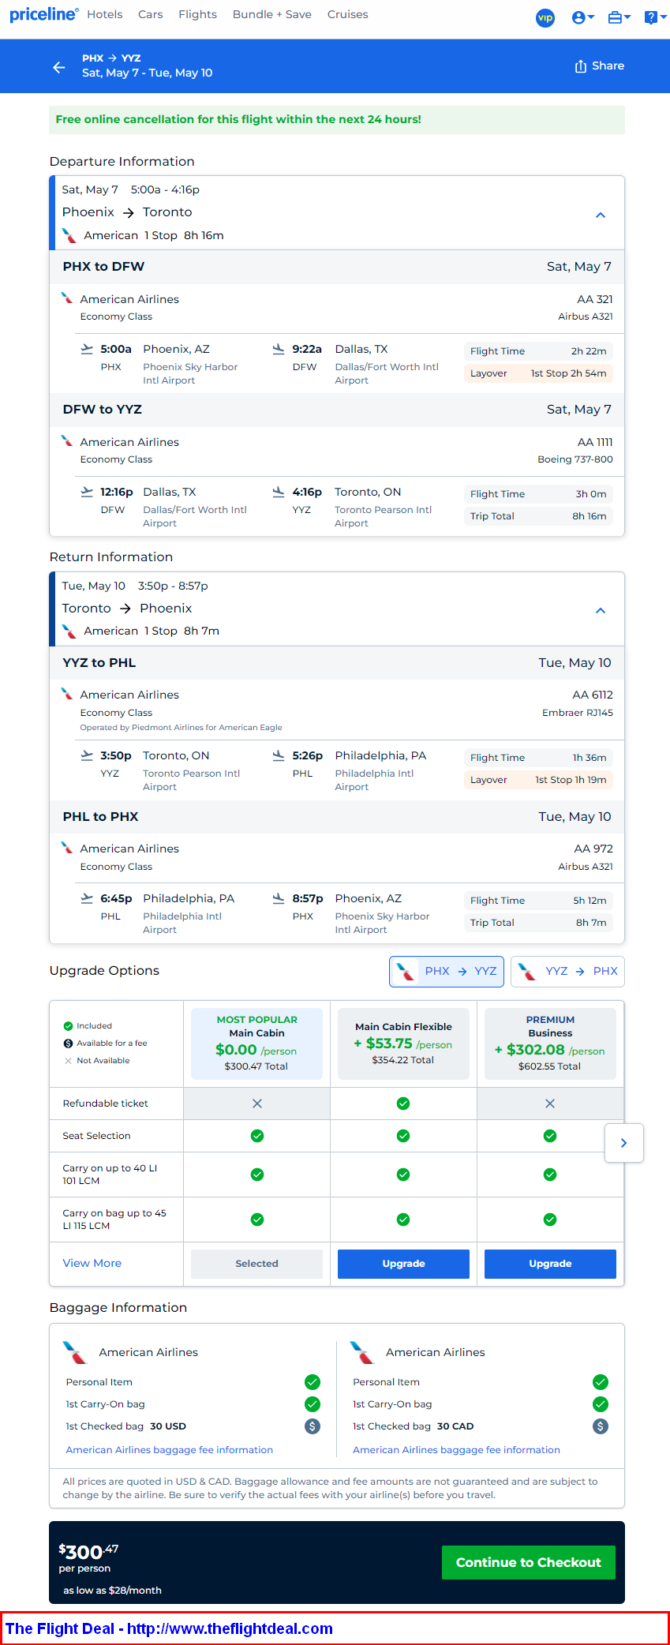The height and width of the screenshot is (1645, 670).
Task: Collapse the Toronto to Phoenix return details
Action: coord(600,610)
